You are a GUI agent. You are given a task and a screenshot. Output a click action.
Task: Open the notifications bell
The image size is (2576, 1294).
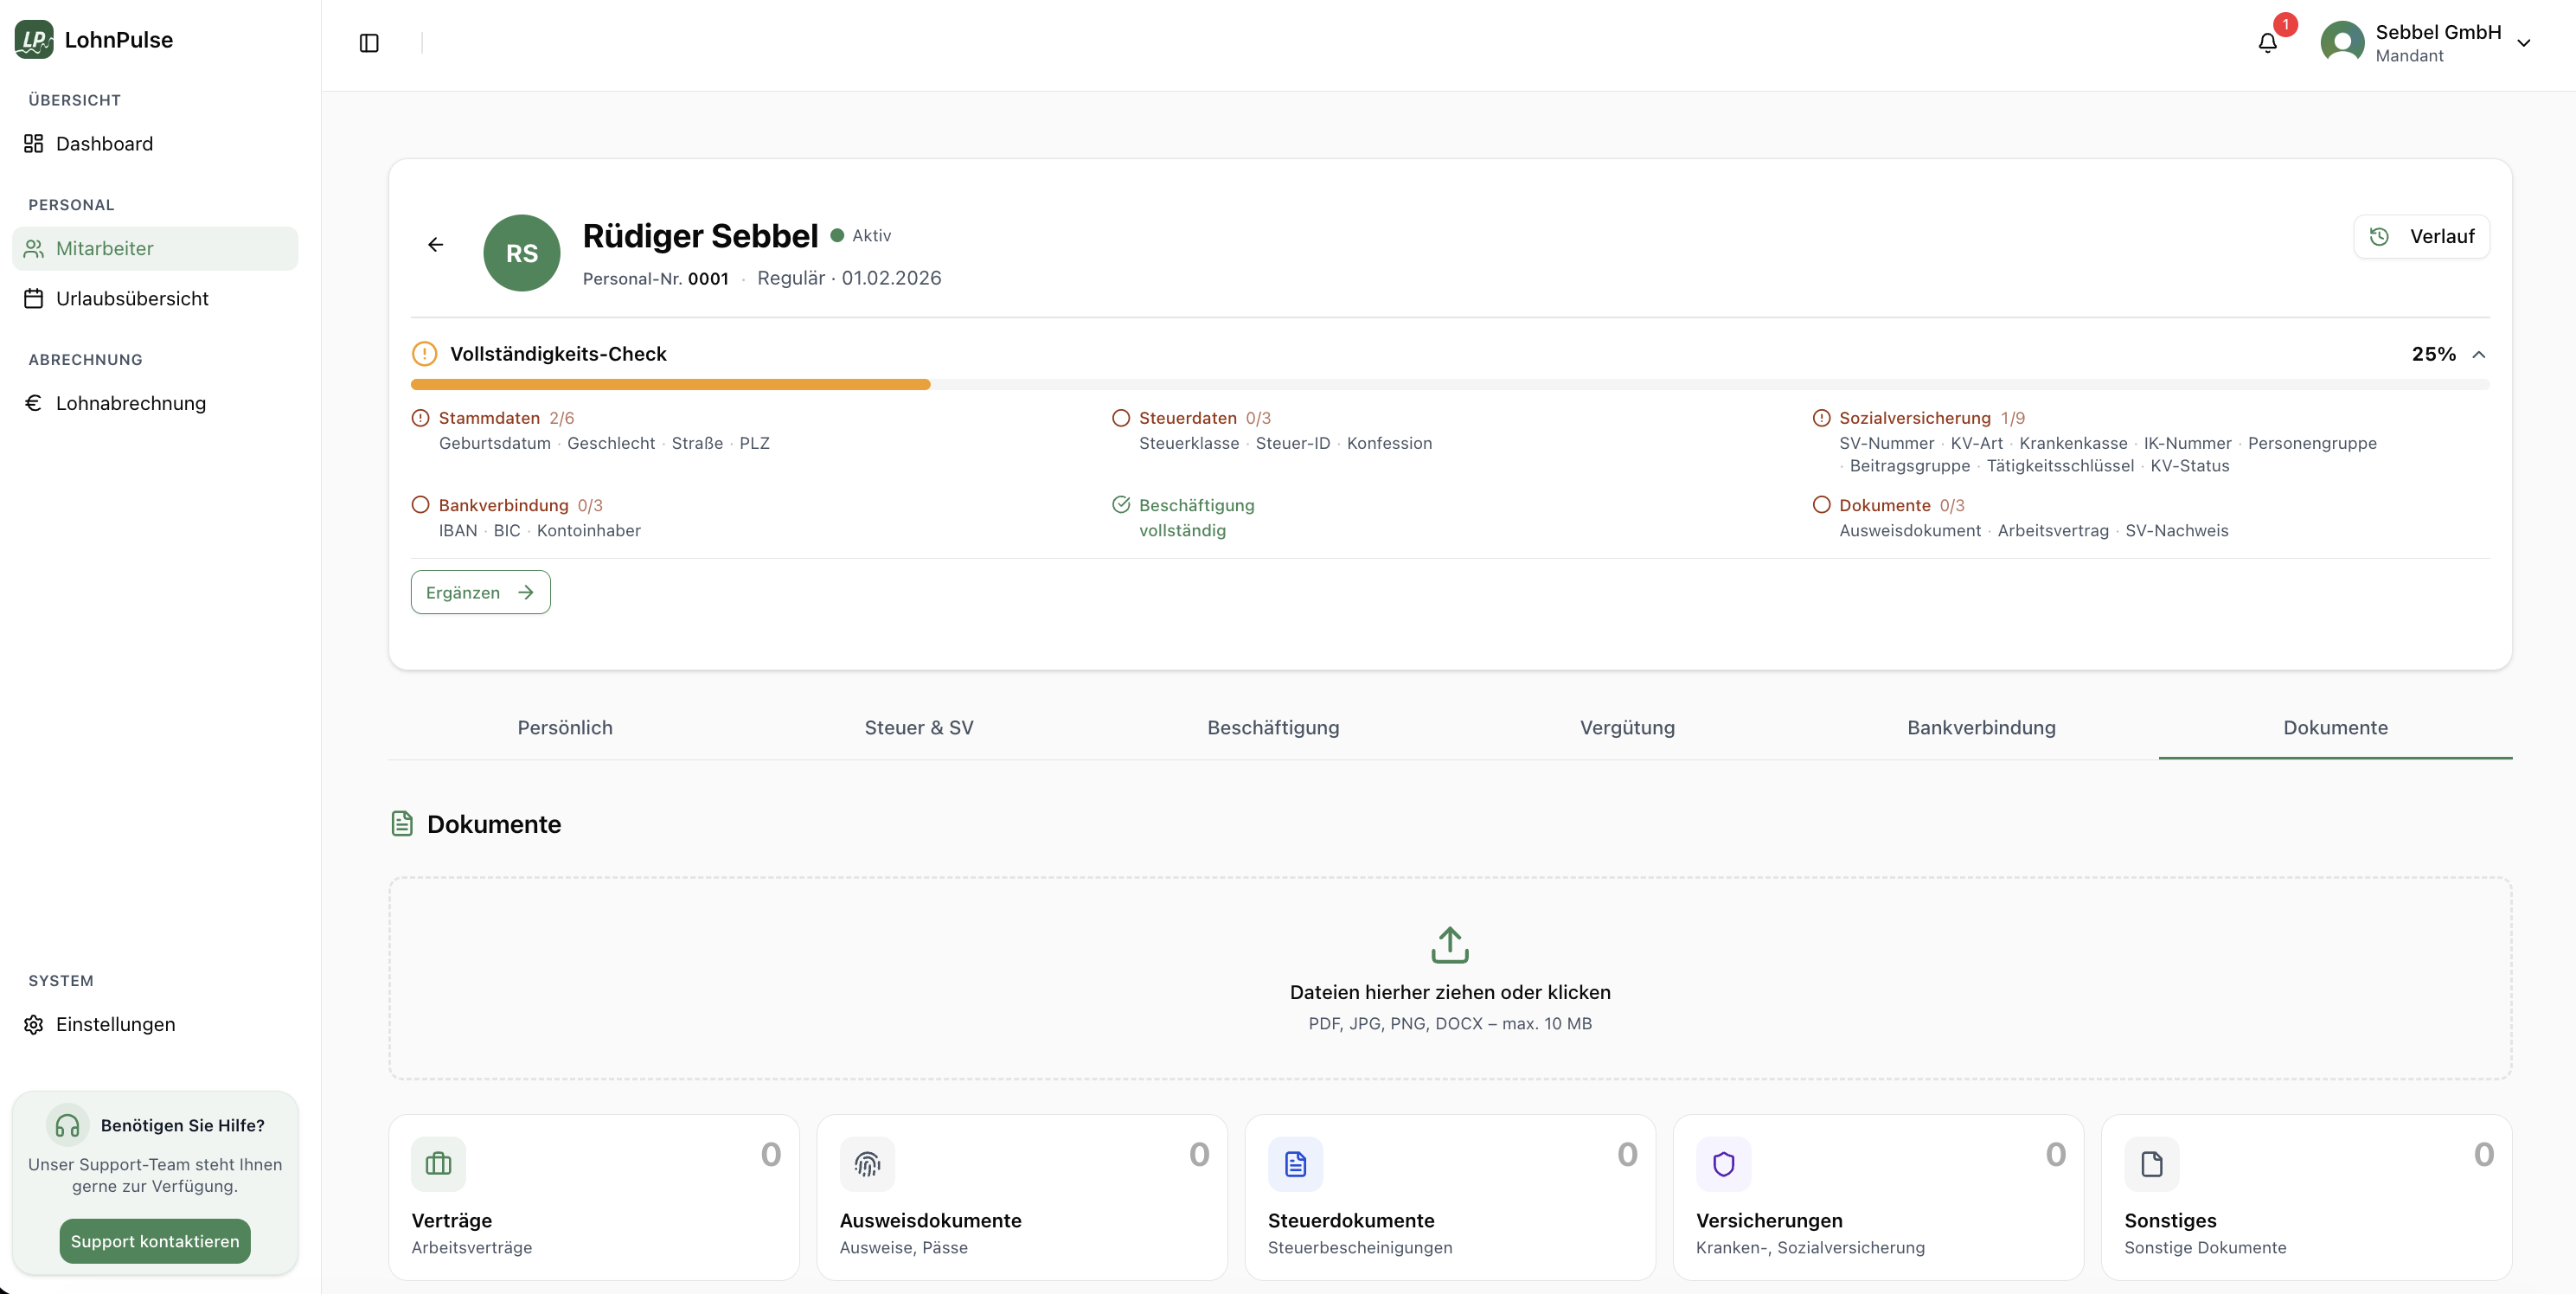click(2267, 43)
